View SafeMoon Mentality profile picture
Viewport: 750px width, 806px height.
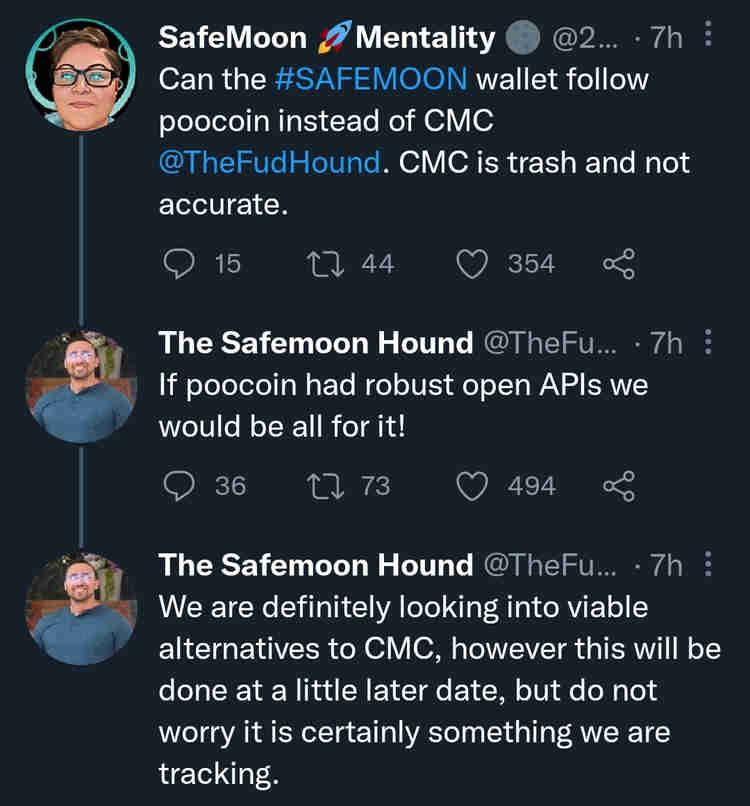(x=80, y=74)
